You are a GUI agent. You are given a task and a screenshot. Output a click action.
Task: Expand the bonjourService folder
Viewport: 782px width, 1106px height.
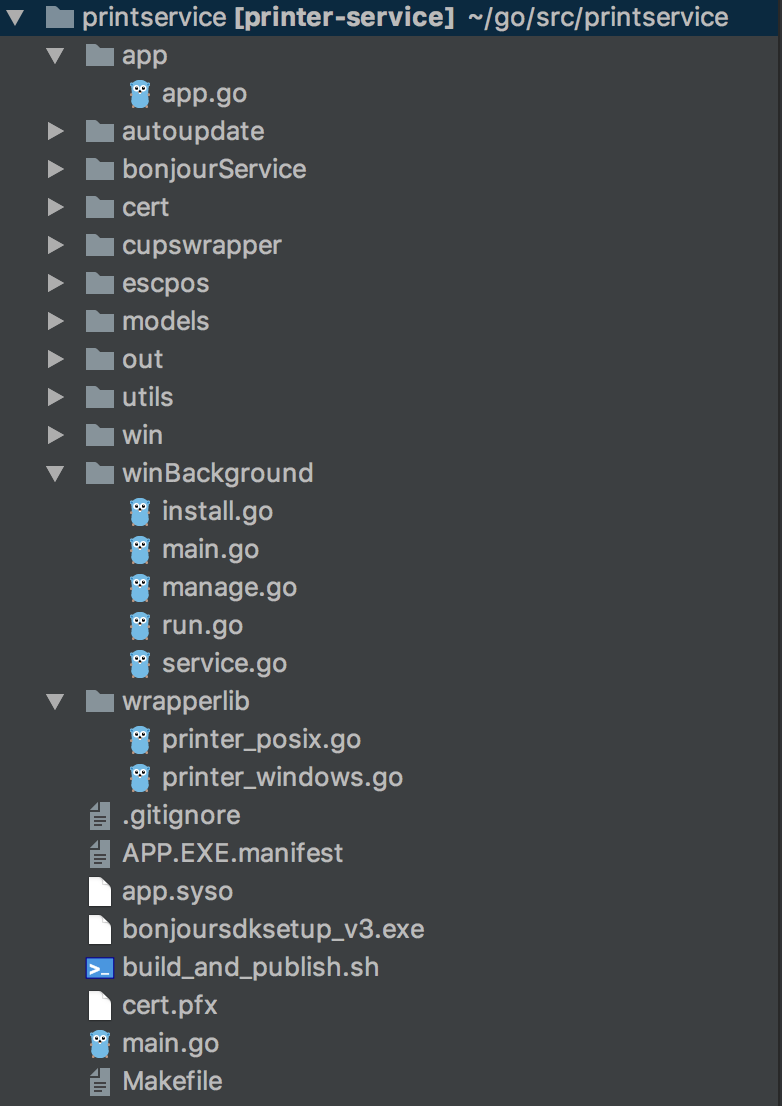[x=57, y=169]
